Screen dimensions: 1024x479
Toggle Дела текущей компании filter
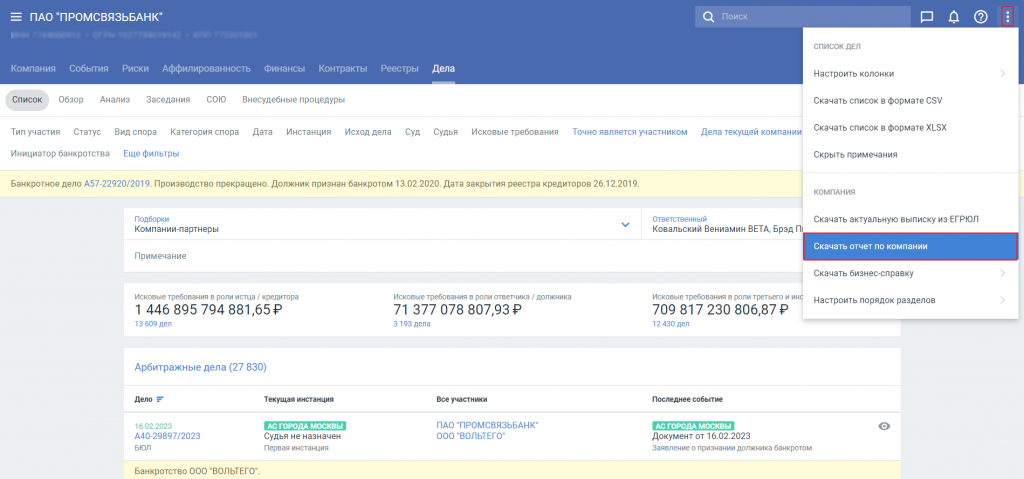pyautogui.click(x=751, y=132)
